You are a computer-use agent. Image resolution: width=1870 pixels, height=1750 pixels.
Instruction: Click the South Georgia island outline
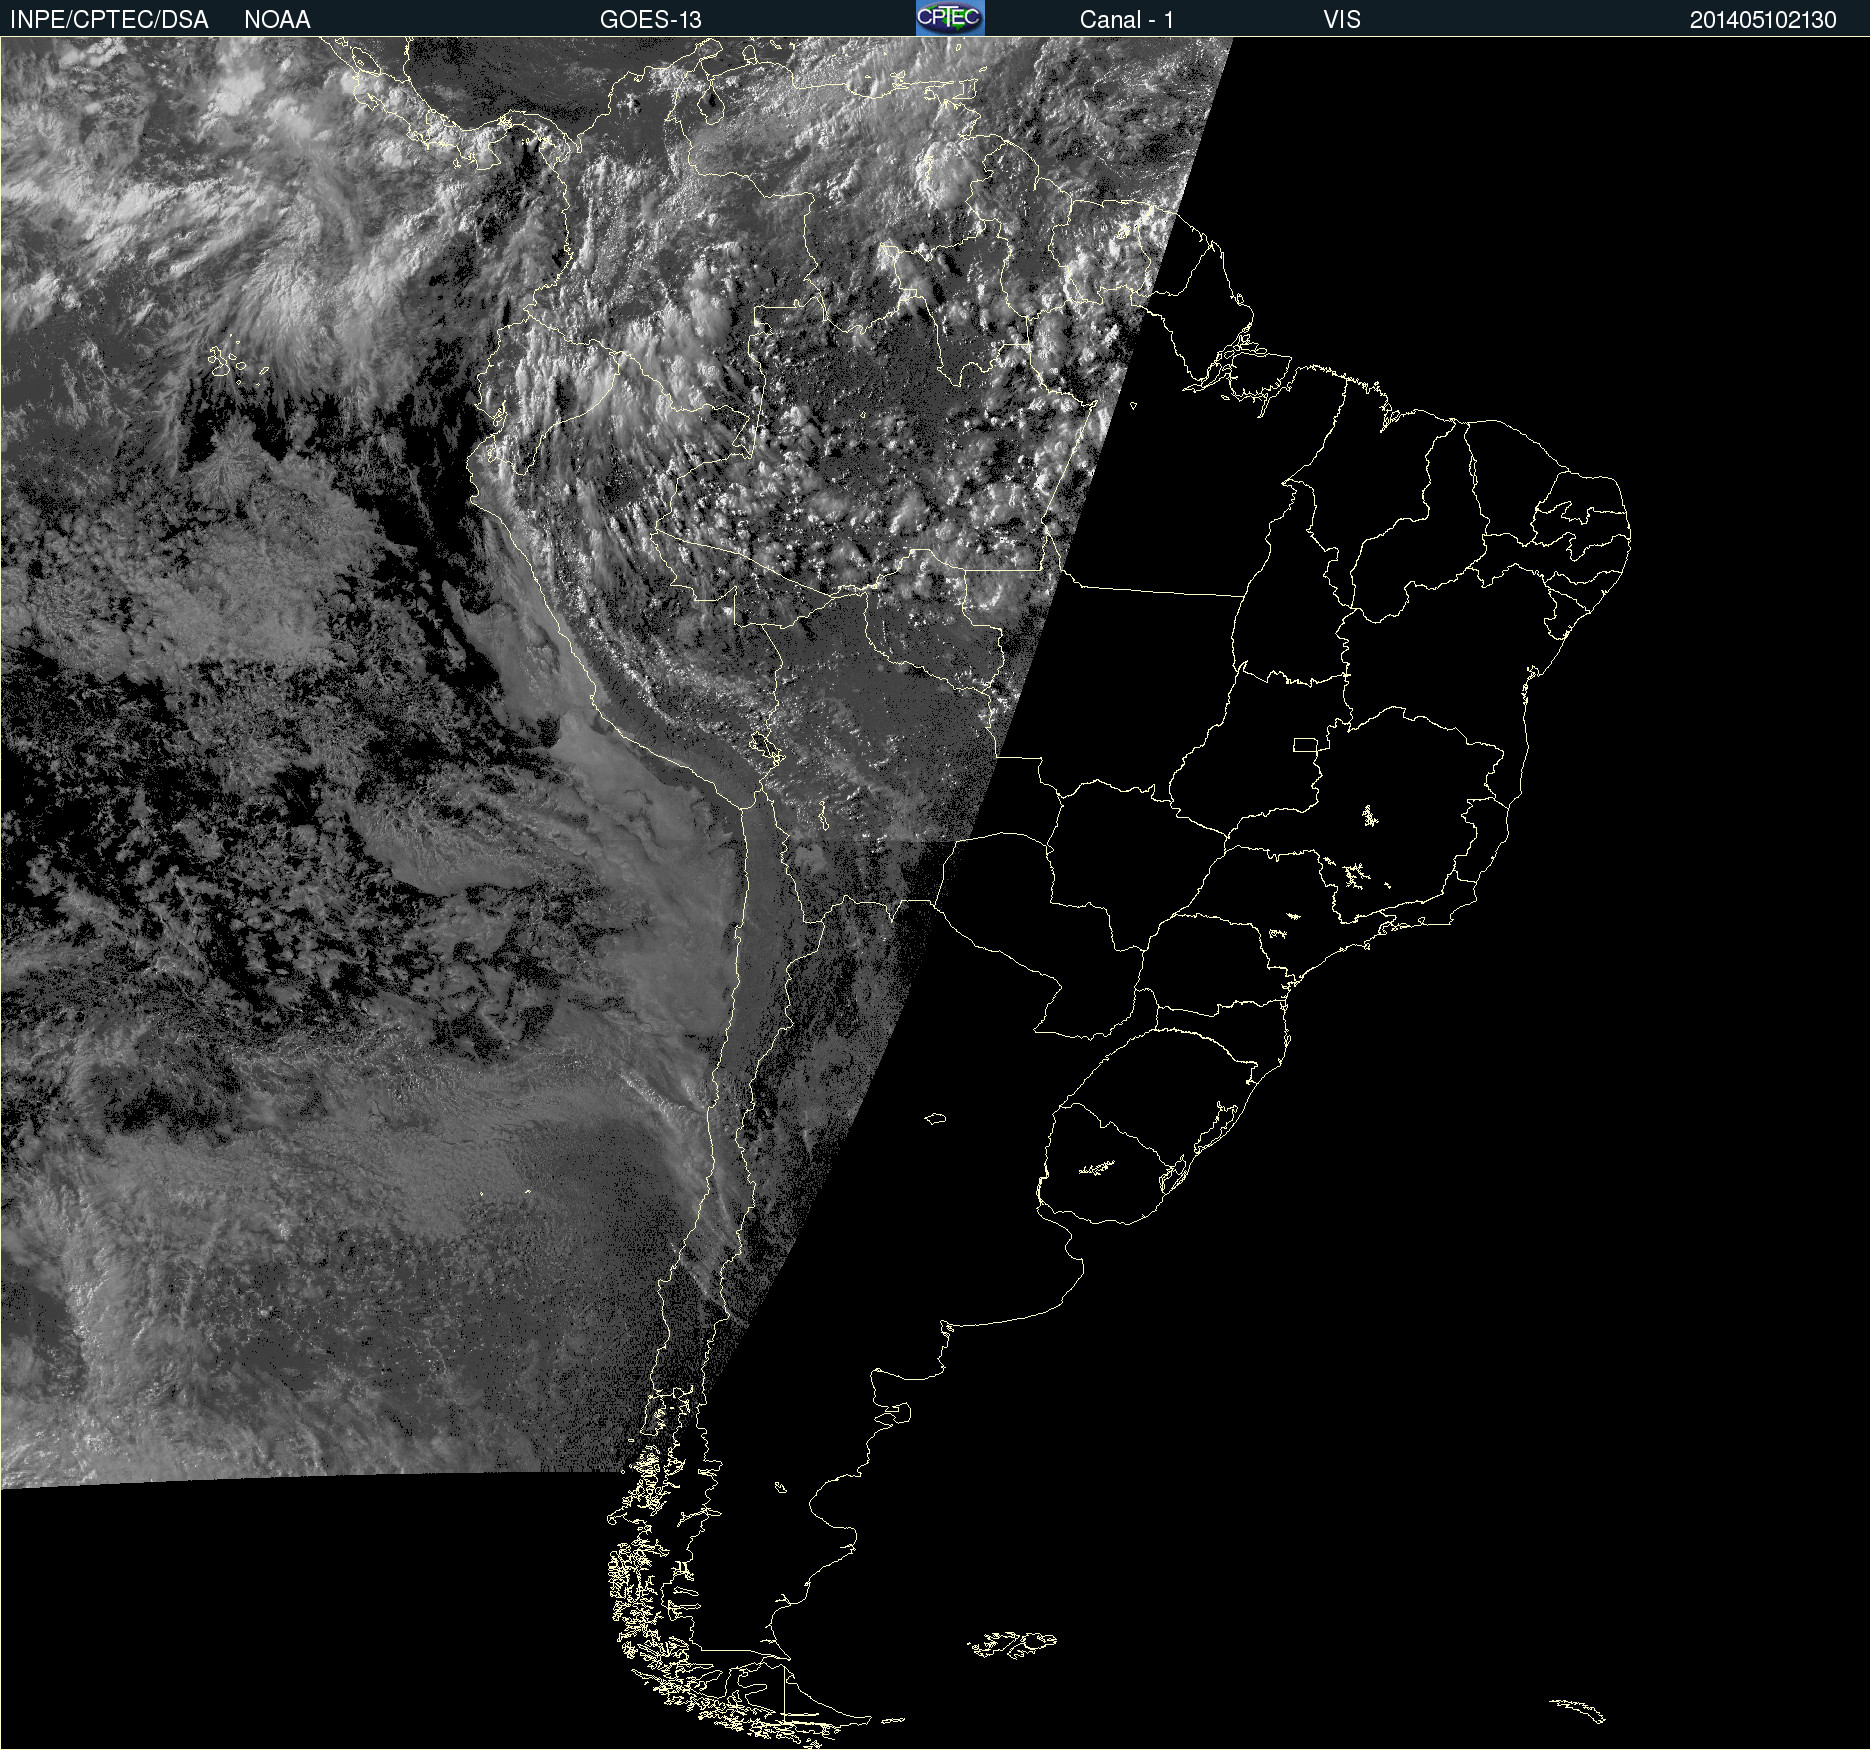pyautogui.click(x=1578, y=1711)
